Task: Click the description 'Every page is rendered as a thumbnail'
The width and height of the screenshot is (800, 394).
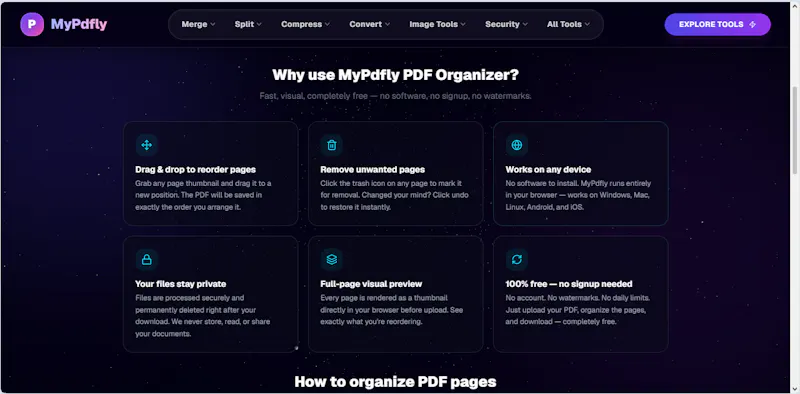Action: pos(391,310)
